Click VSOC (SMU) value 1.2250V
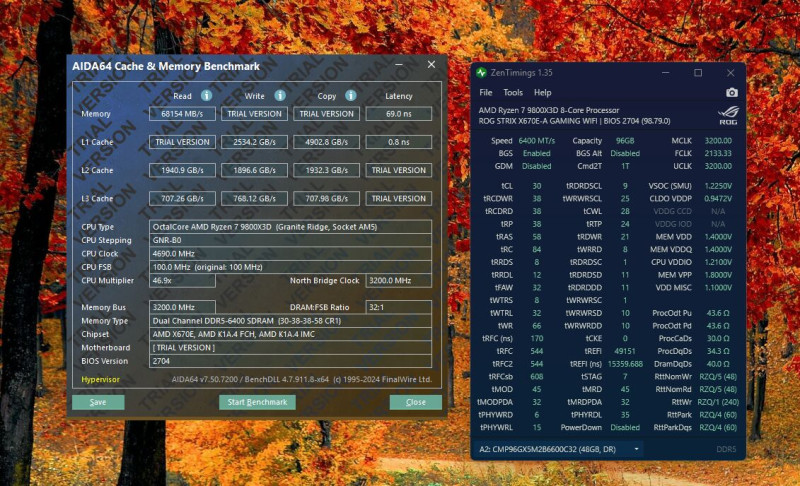Screen dimensions: 800x486 (x=718, y=186)
